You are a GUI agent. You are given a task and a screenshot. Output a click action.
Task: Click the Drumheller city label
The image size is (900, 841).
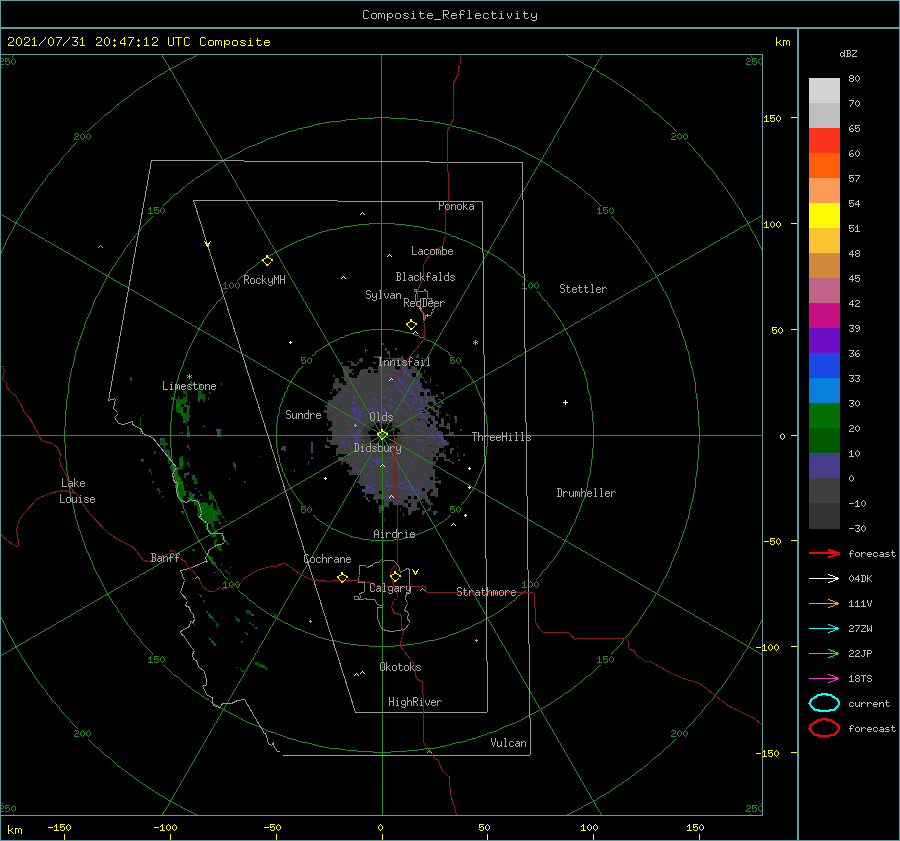(x=586, y=493)
